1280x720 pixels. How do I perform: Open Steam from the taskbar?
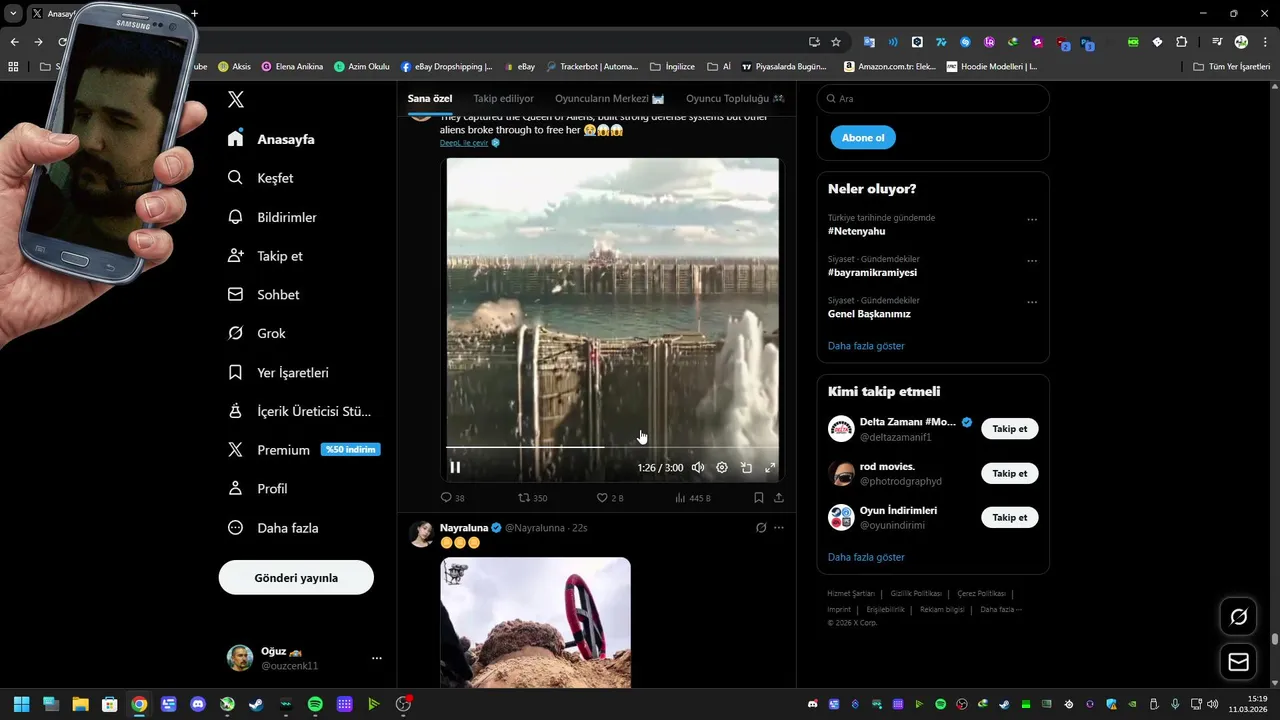pos(256,704)
